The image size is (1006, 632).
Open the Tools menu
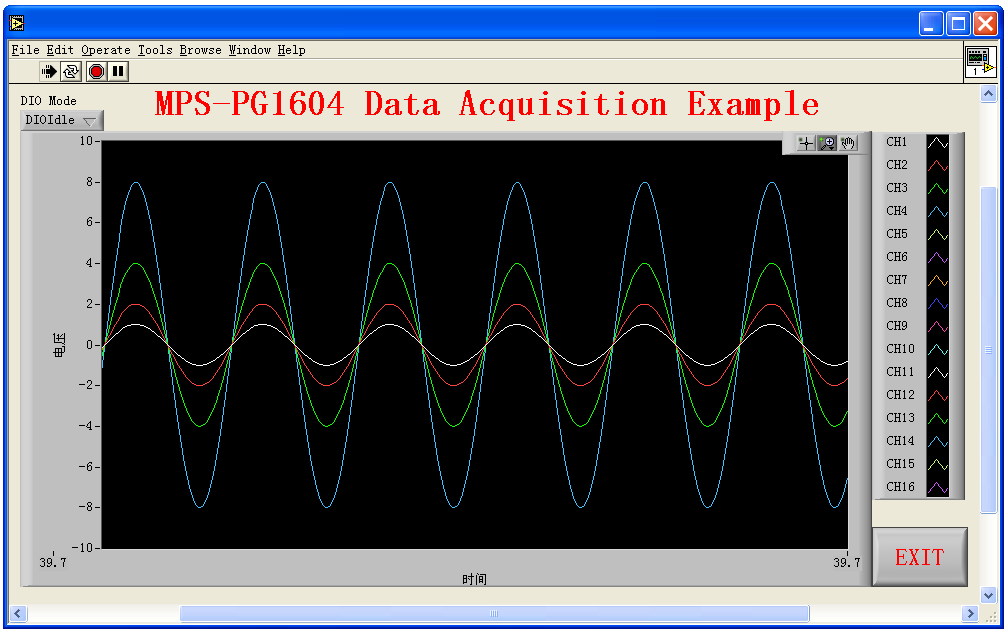click(x=155, y=50)
